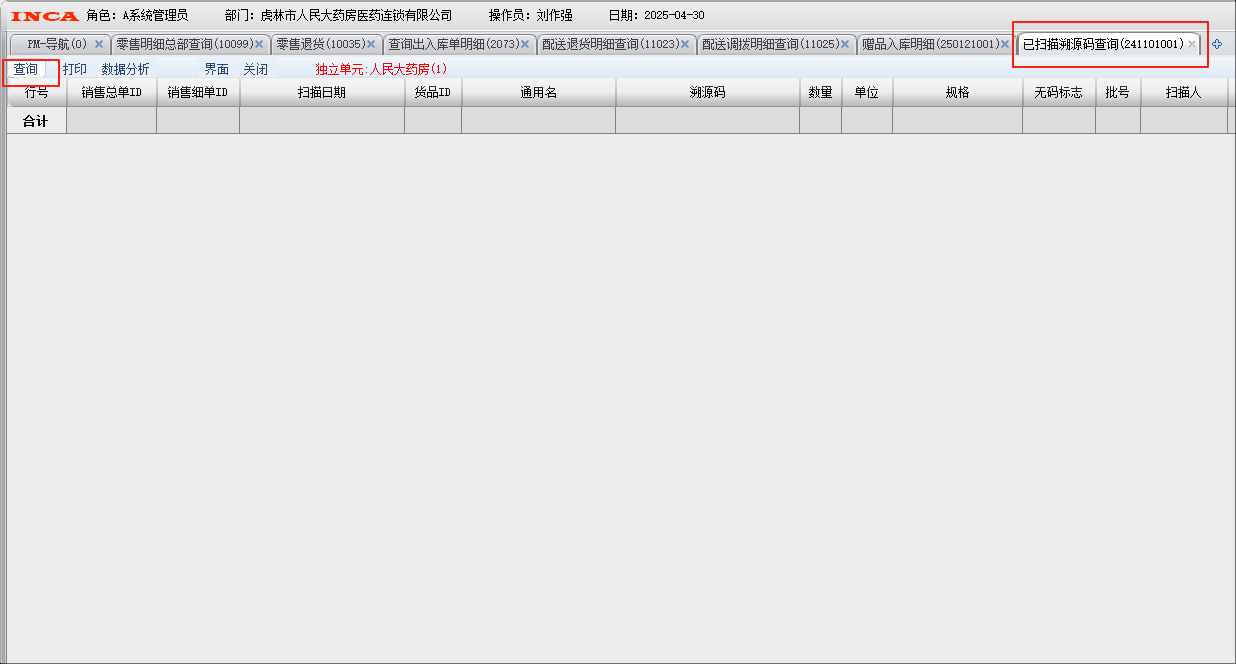This screenshot has width=1236, height=664.
Task: Click the 界面 toolbar item
Action: point(217,70)
